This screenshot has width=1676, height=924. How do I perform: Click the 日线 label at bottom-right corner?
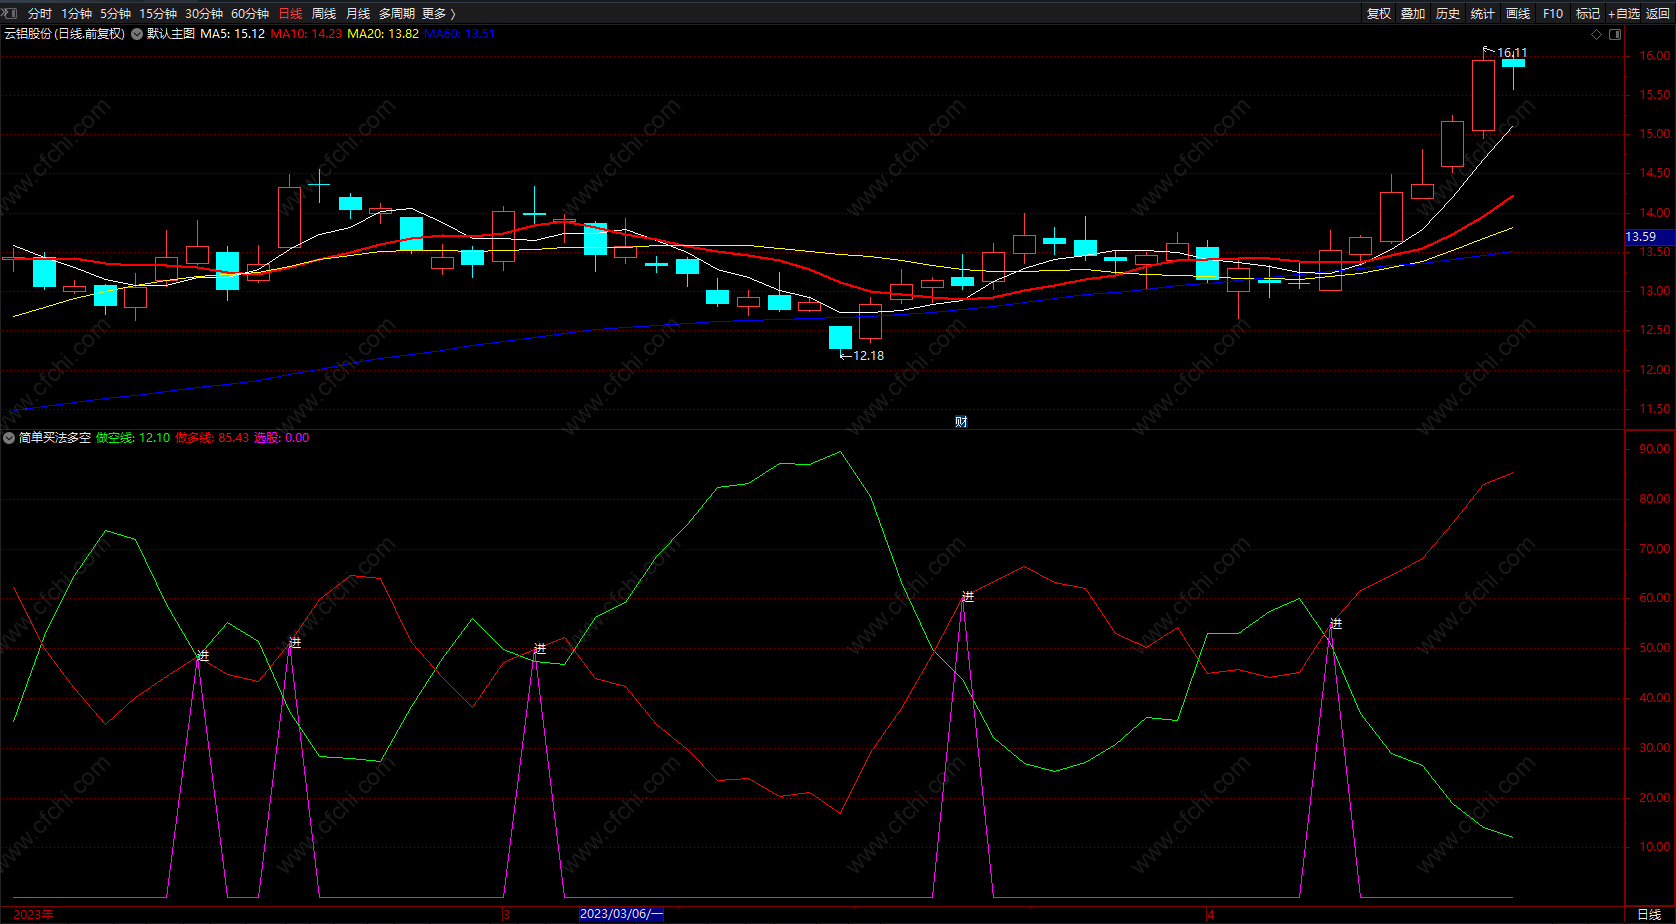[1649, 914]
